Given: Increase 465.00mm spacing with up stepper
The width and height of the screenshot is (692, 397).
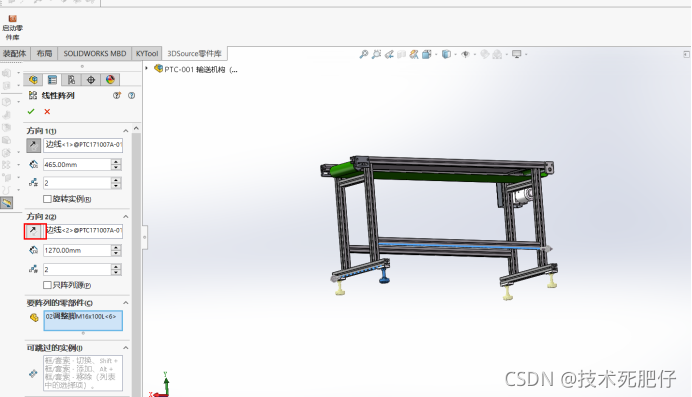Looking at the screenshot, I should coord(116,162).
